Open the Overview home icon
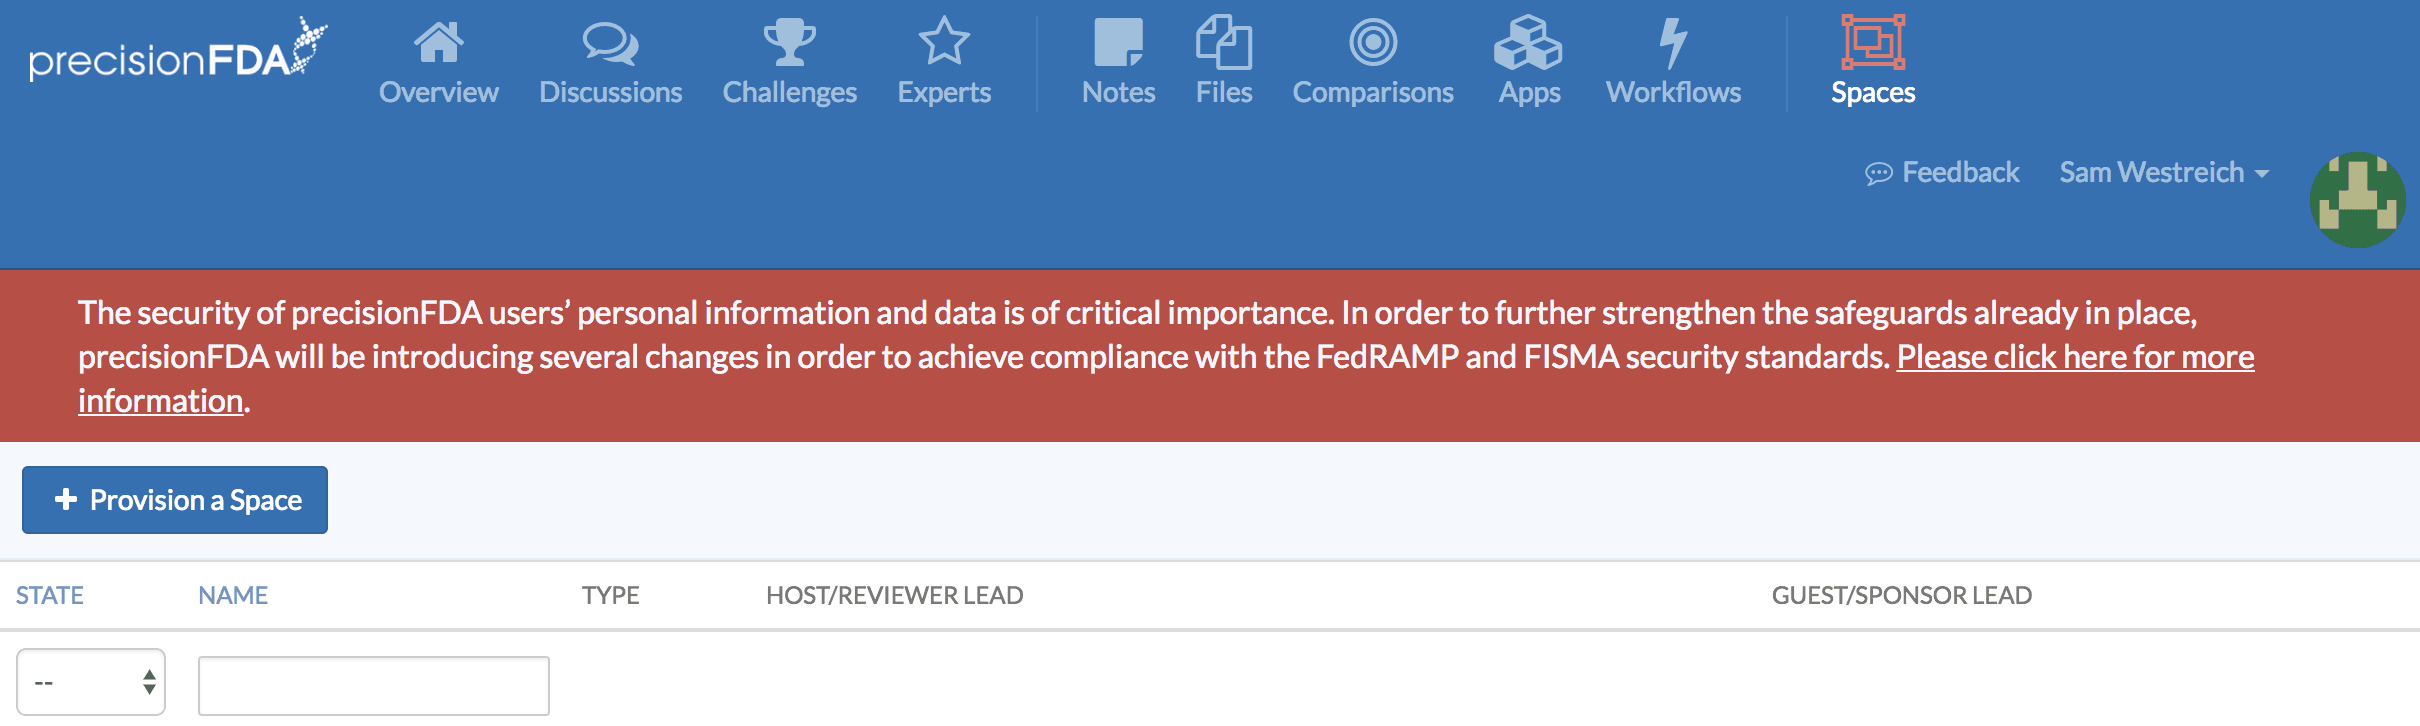Image resolution: width=2420 pixels, height=726 pixels. [x=438, y=43]
